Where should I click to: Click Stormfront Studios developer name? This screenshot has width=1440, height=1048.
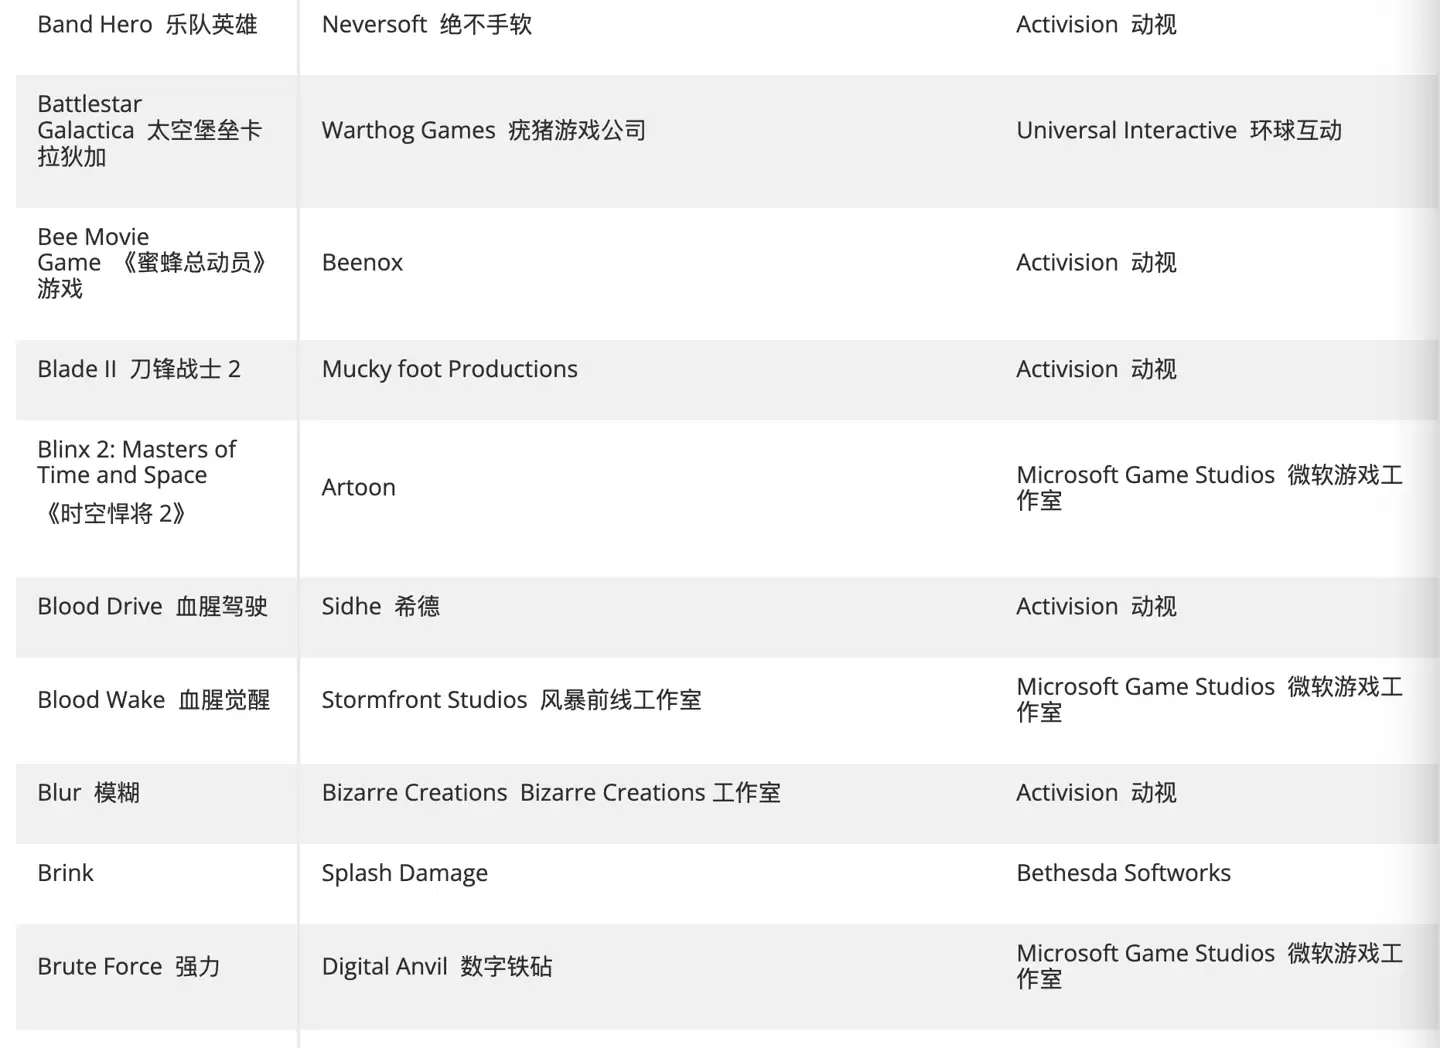click(511, 699)
